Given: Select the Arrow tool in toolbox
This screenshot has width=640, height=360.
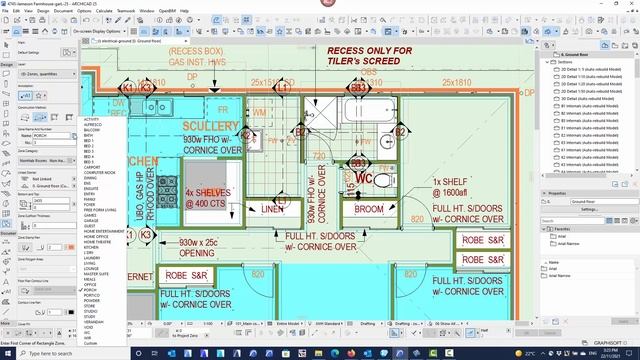Looking at the screenshot, I should [x=6, y=45].
